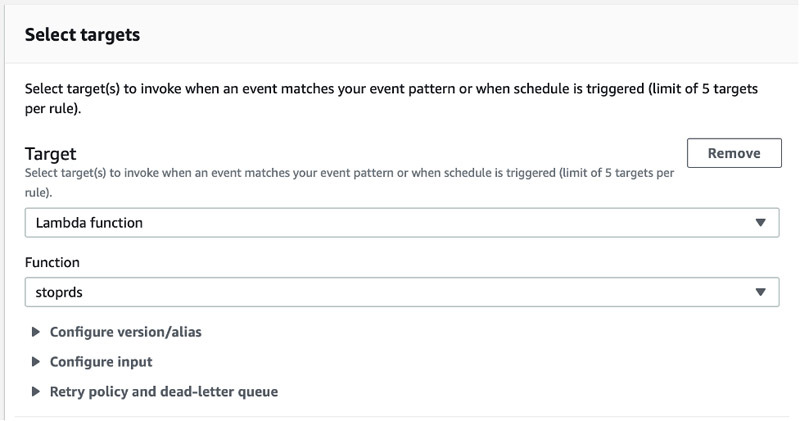Click the Retry policy and dead-letter queue label
This screenshot has height=421, width=800.
pos(163,392)
